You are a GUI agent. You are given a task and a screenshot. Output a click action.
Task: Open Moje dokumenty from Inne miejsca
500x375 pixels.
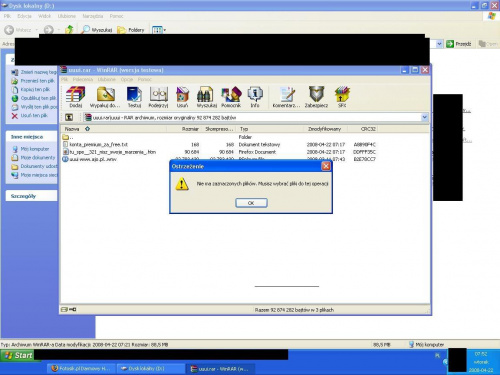tap(33, 158)
